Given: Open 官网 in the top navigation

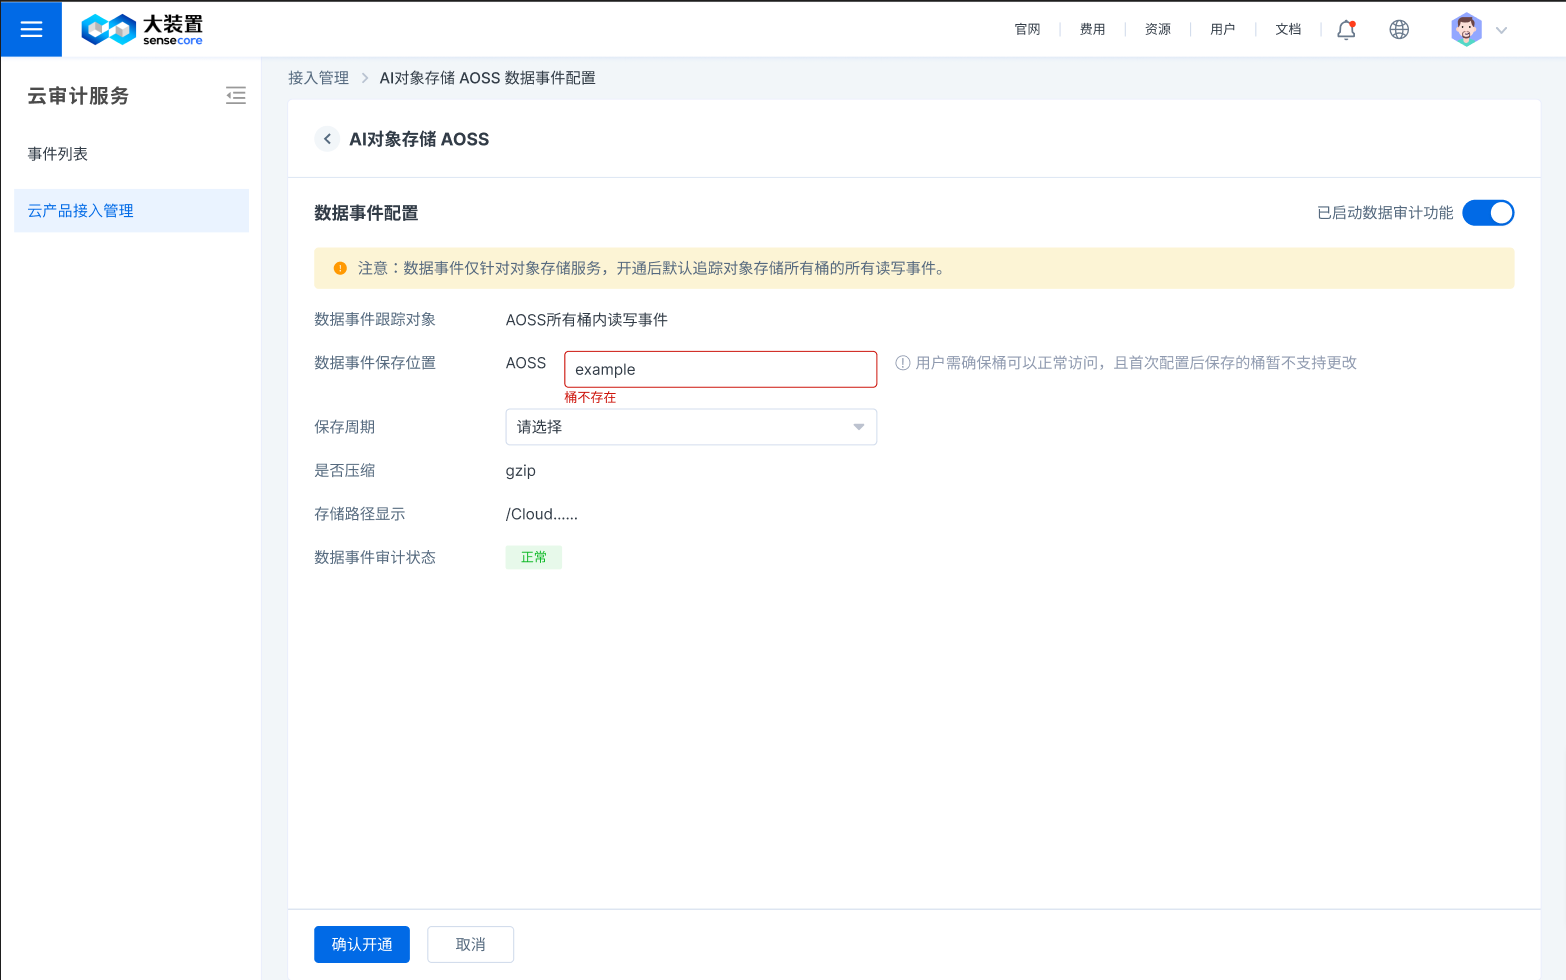Looking at the screenshot, I should pyautogui.click(x=1027, y=29).
